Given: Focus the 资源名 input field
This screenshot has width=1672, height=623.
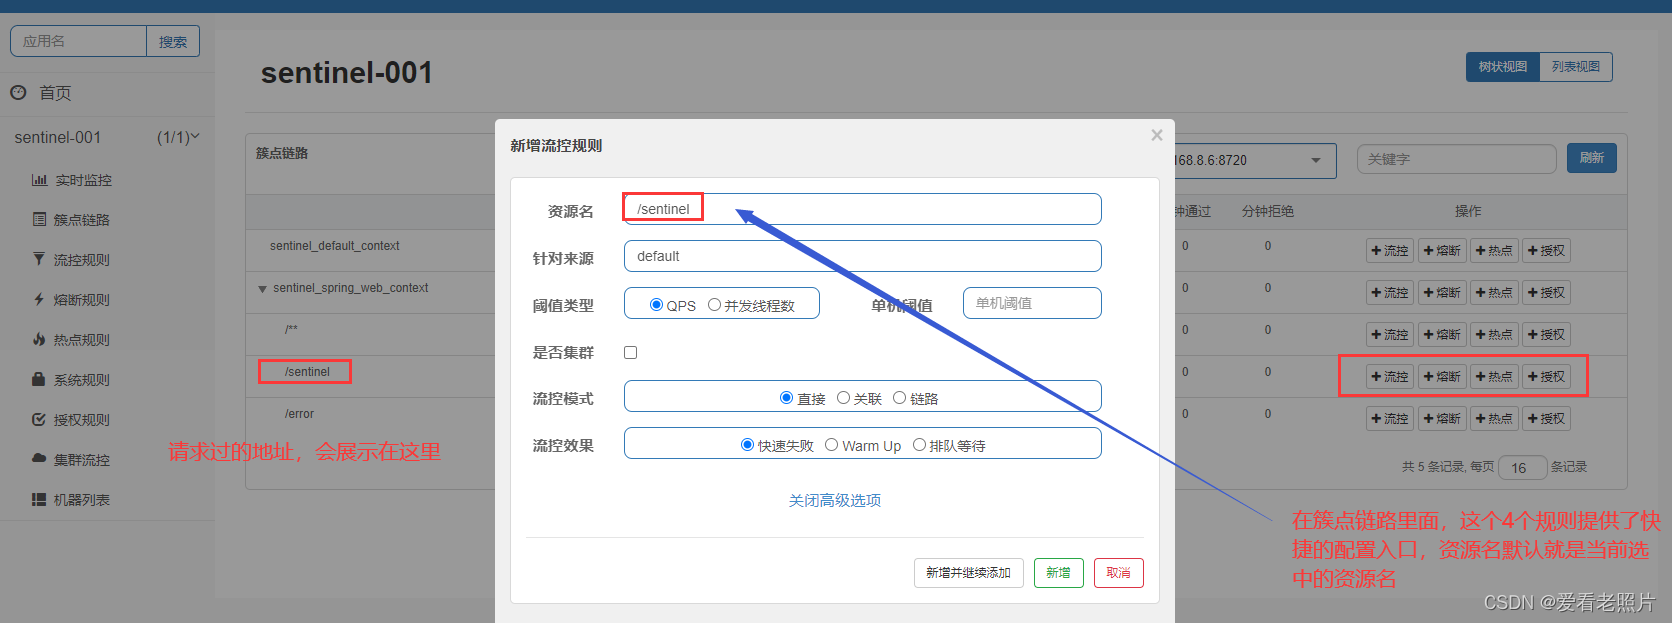Looking at the screenshot, I should (862, 209).
